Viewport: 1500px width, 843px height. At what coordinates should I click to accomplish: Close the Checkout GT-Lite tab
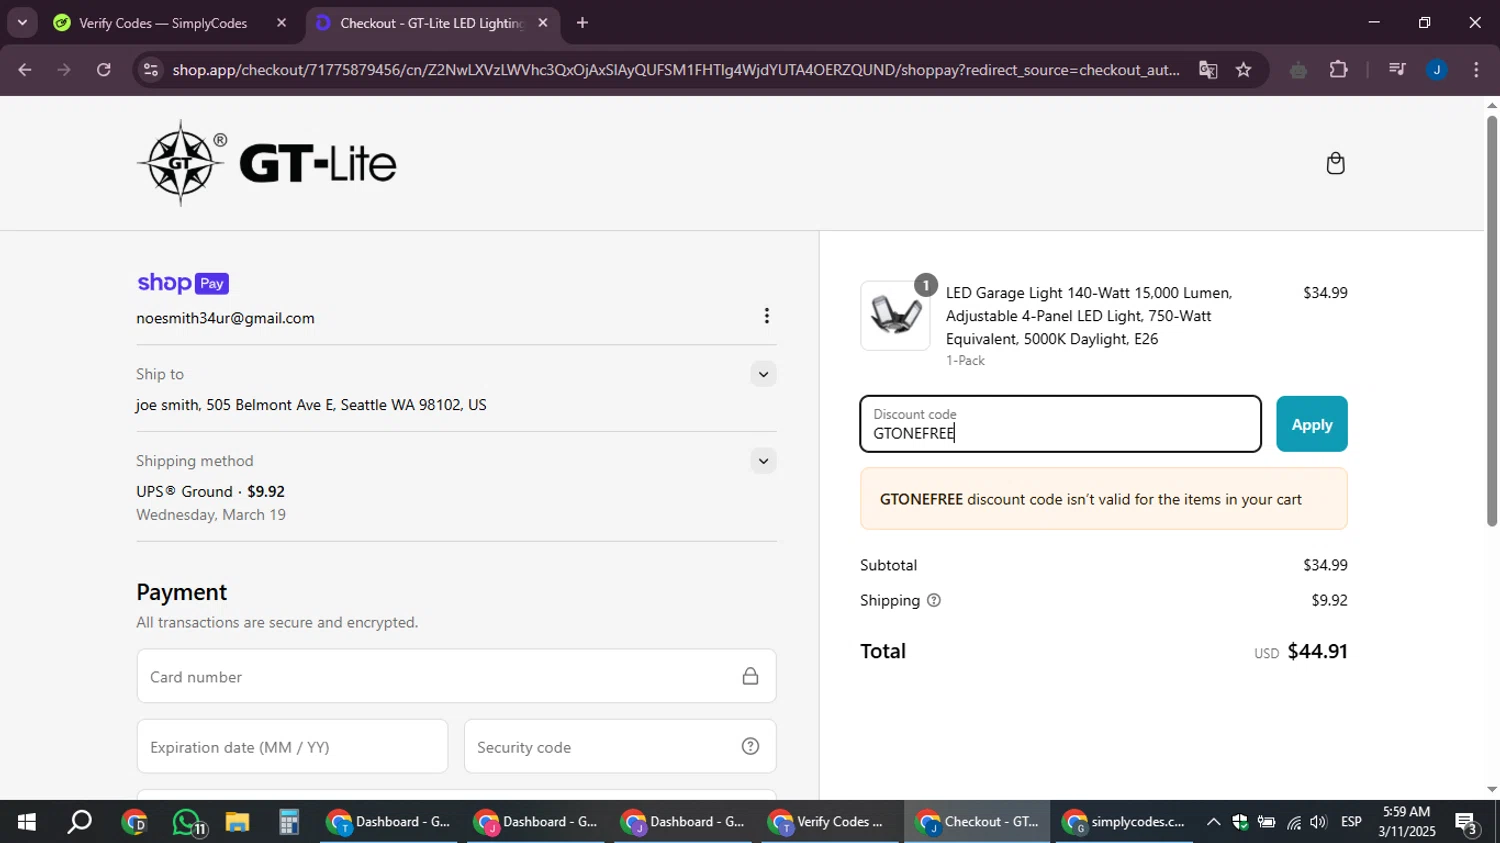[x=543, y=22]
